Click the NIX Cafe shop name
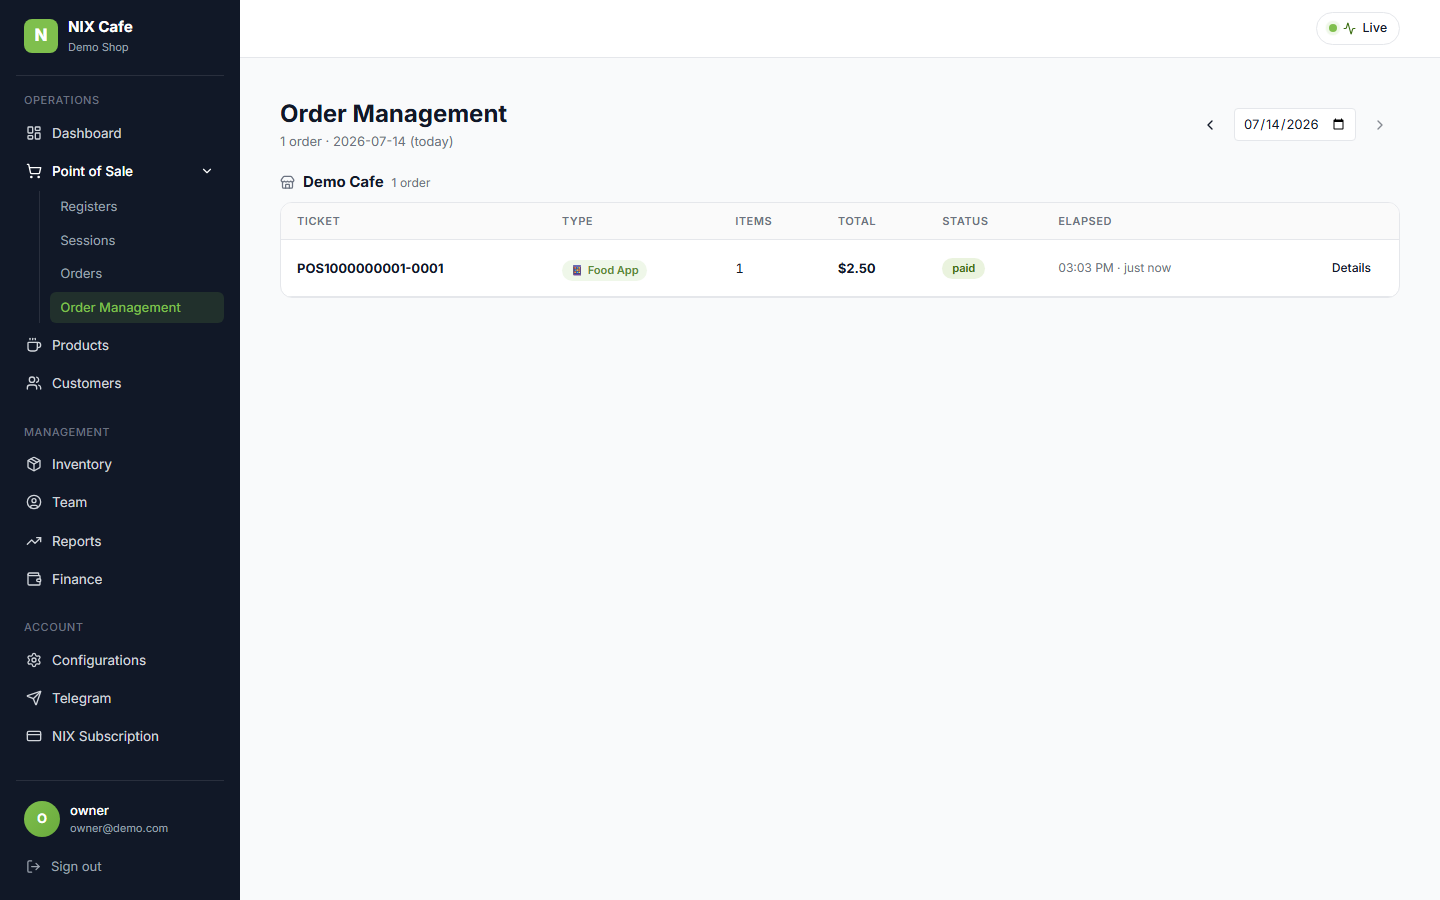The image size is (1440, 900). (x=100, y=27)
